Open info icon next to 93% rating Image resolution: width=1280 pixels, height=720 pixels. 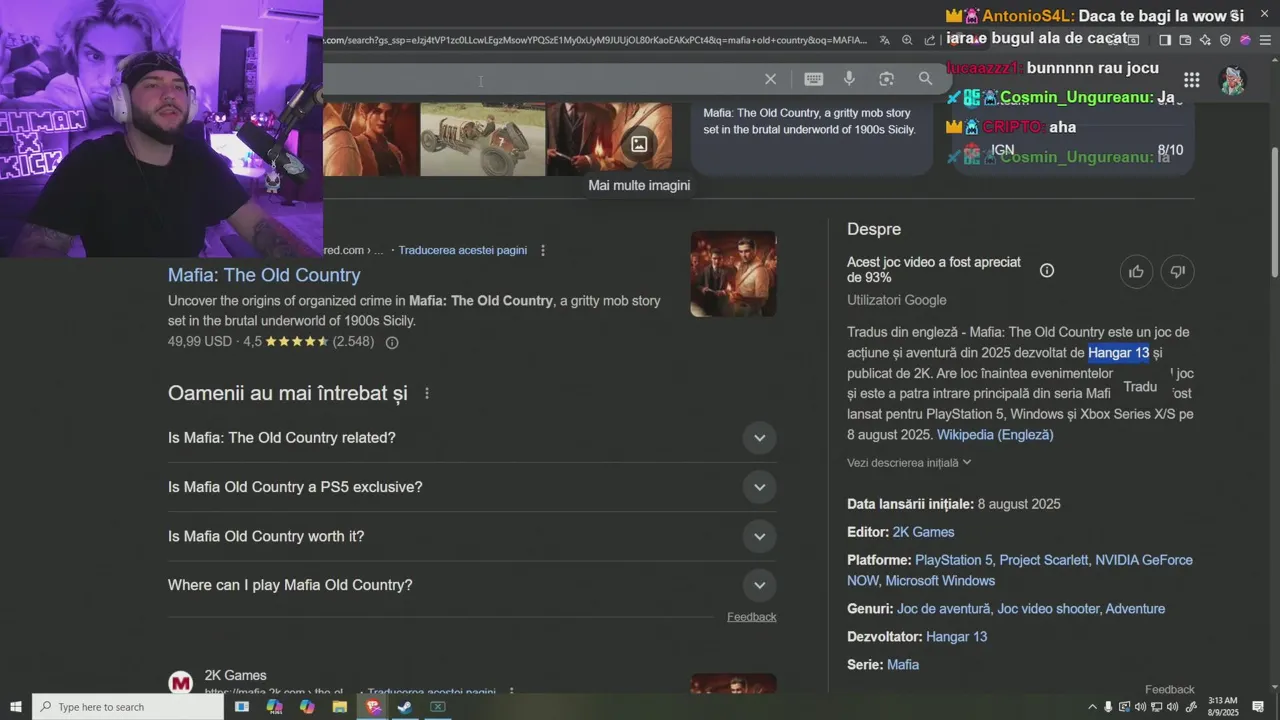point(1047,270)
